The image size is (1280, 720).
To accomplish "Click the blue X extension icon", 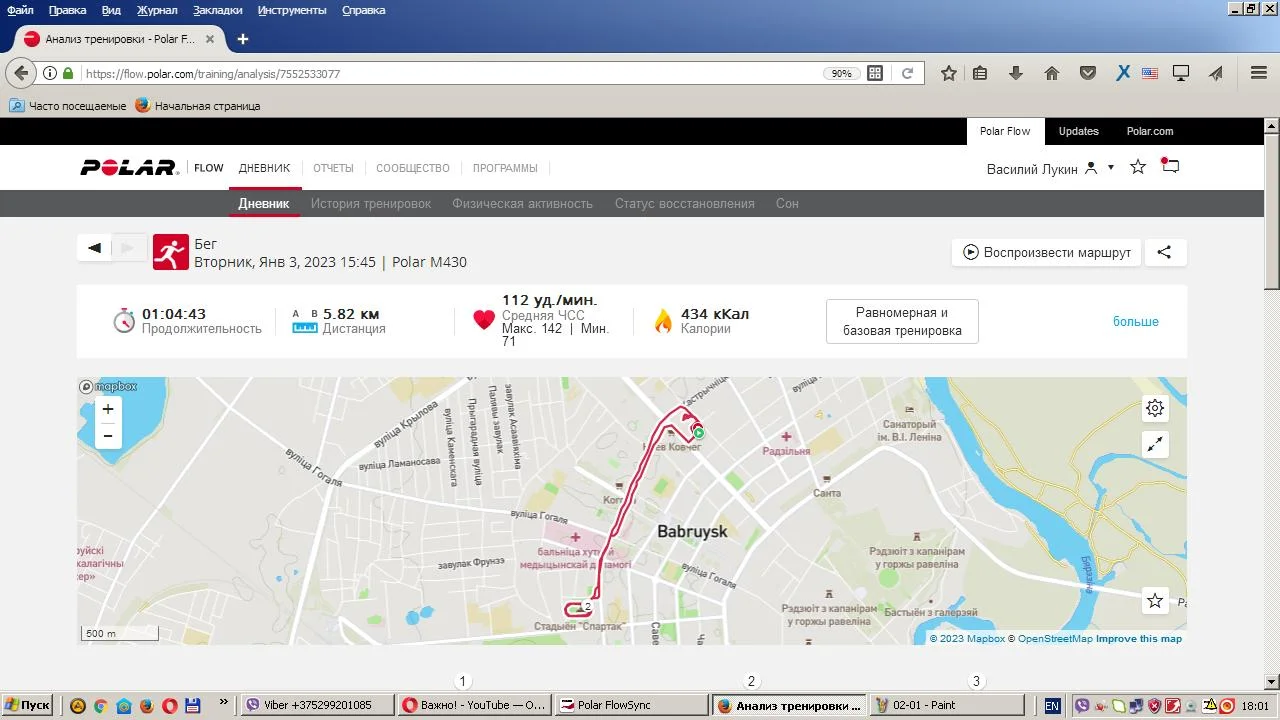I will coord(1123,73).
